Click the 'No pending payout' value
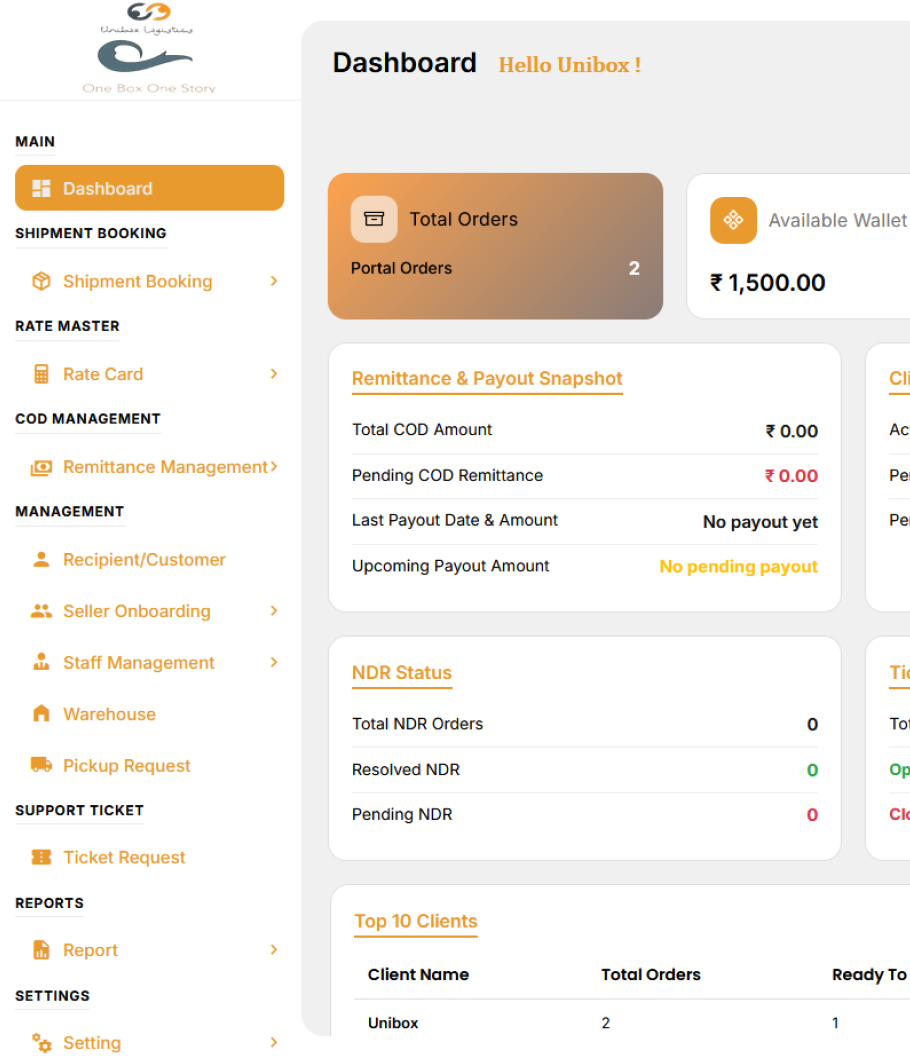 pyautogui.click(x=739, y=567)
